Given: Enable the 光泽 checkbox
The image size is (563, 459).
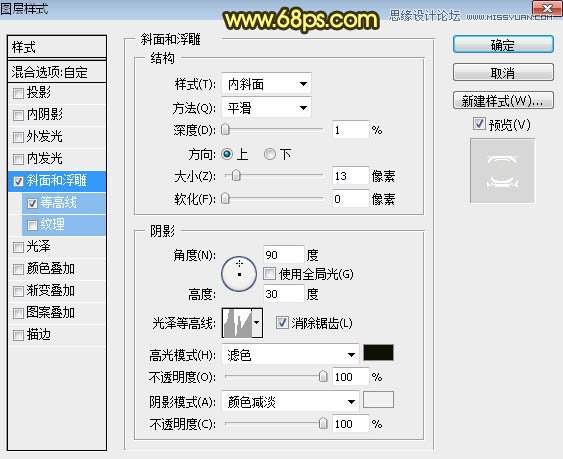Looking at the screenshot, I should coord(18,247).
